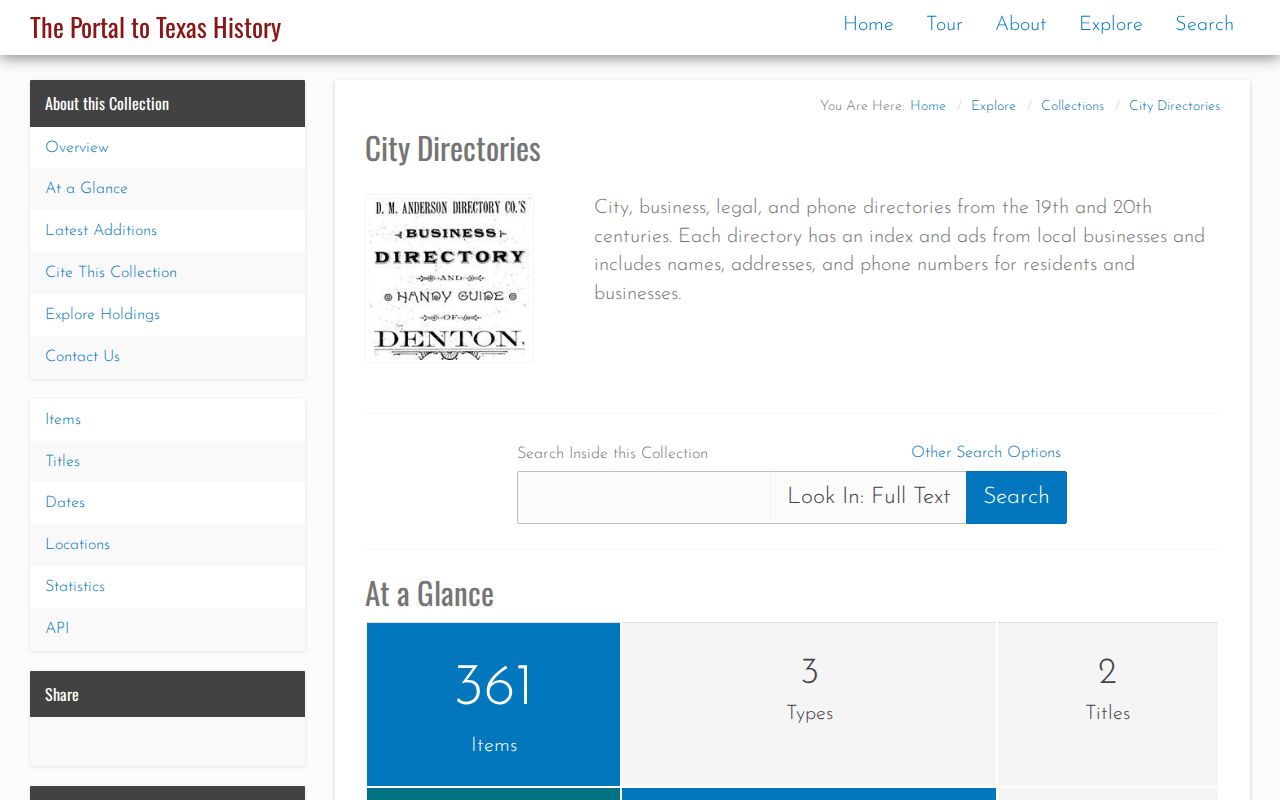
Task: Click the Explore breadcrumb link
Action: coord(993,106)
